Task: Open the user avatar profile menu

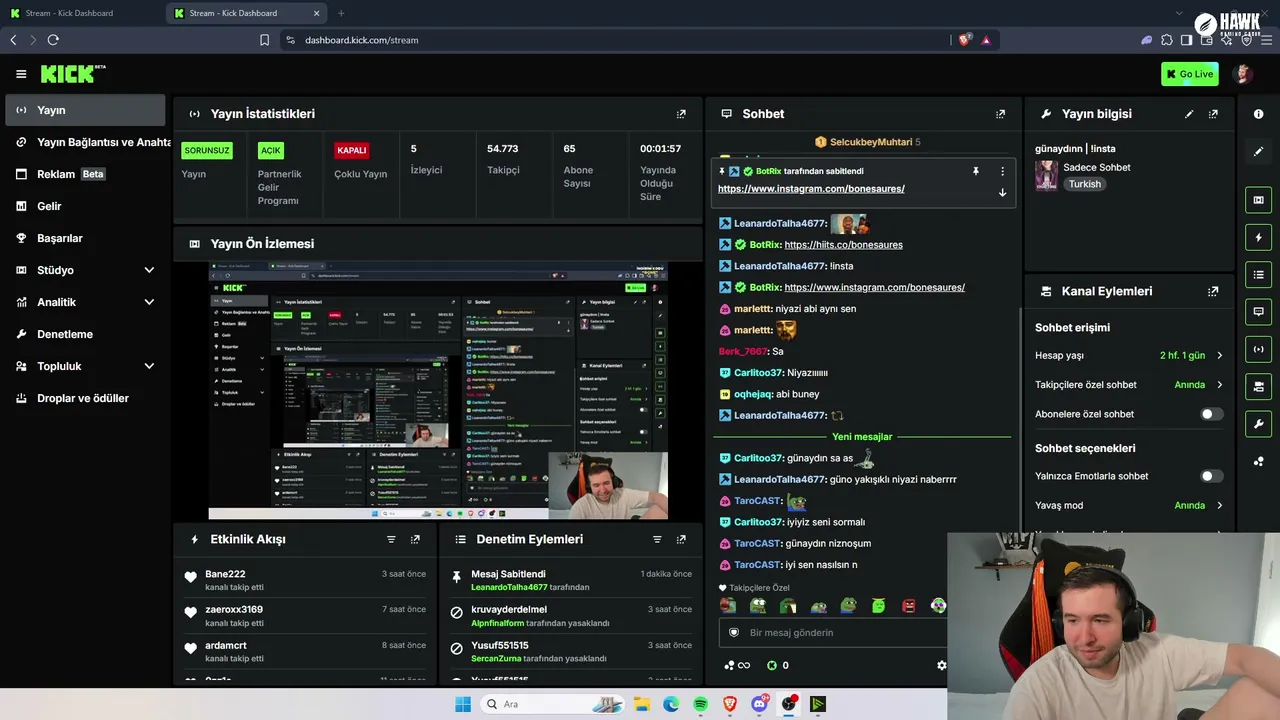Action: click(x=1244, y=74)
